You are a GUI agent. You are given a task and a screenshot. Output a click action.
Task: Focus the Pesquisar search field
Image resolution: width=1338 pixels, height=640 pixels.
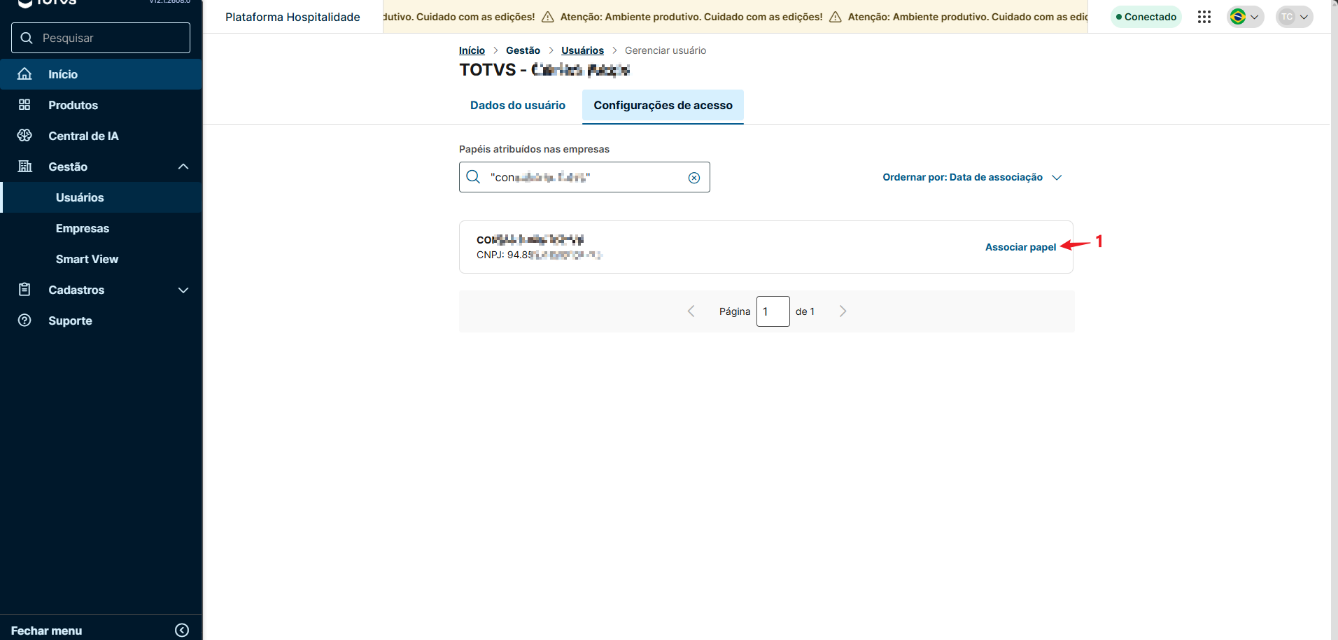pos(100,38)
